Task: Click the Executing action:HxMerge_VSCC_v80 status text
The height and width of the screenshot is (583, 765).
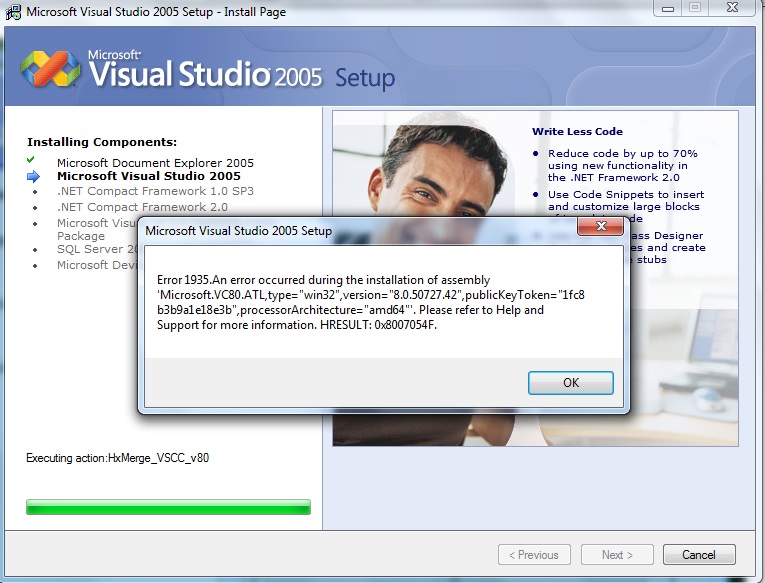Action: 118,458
